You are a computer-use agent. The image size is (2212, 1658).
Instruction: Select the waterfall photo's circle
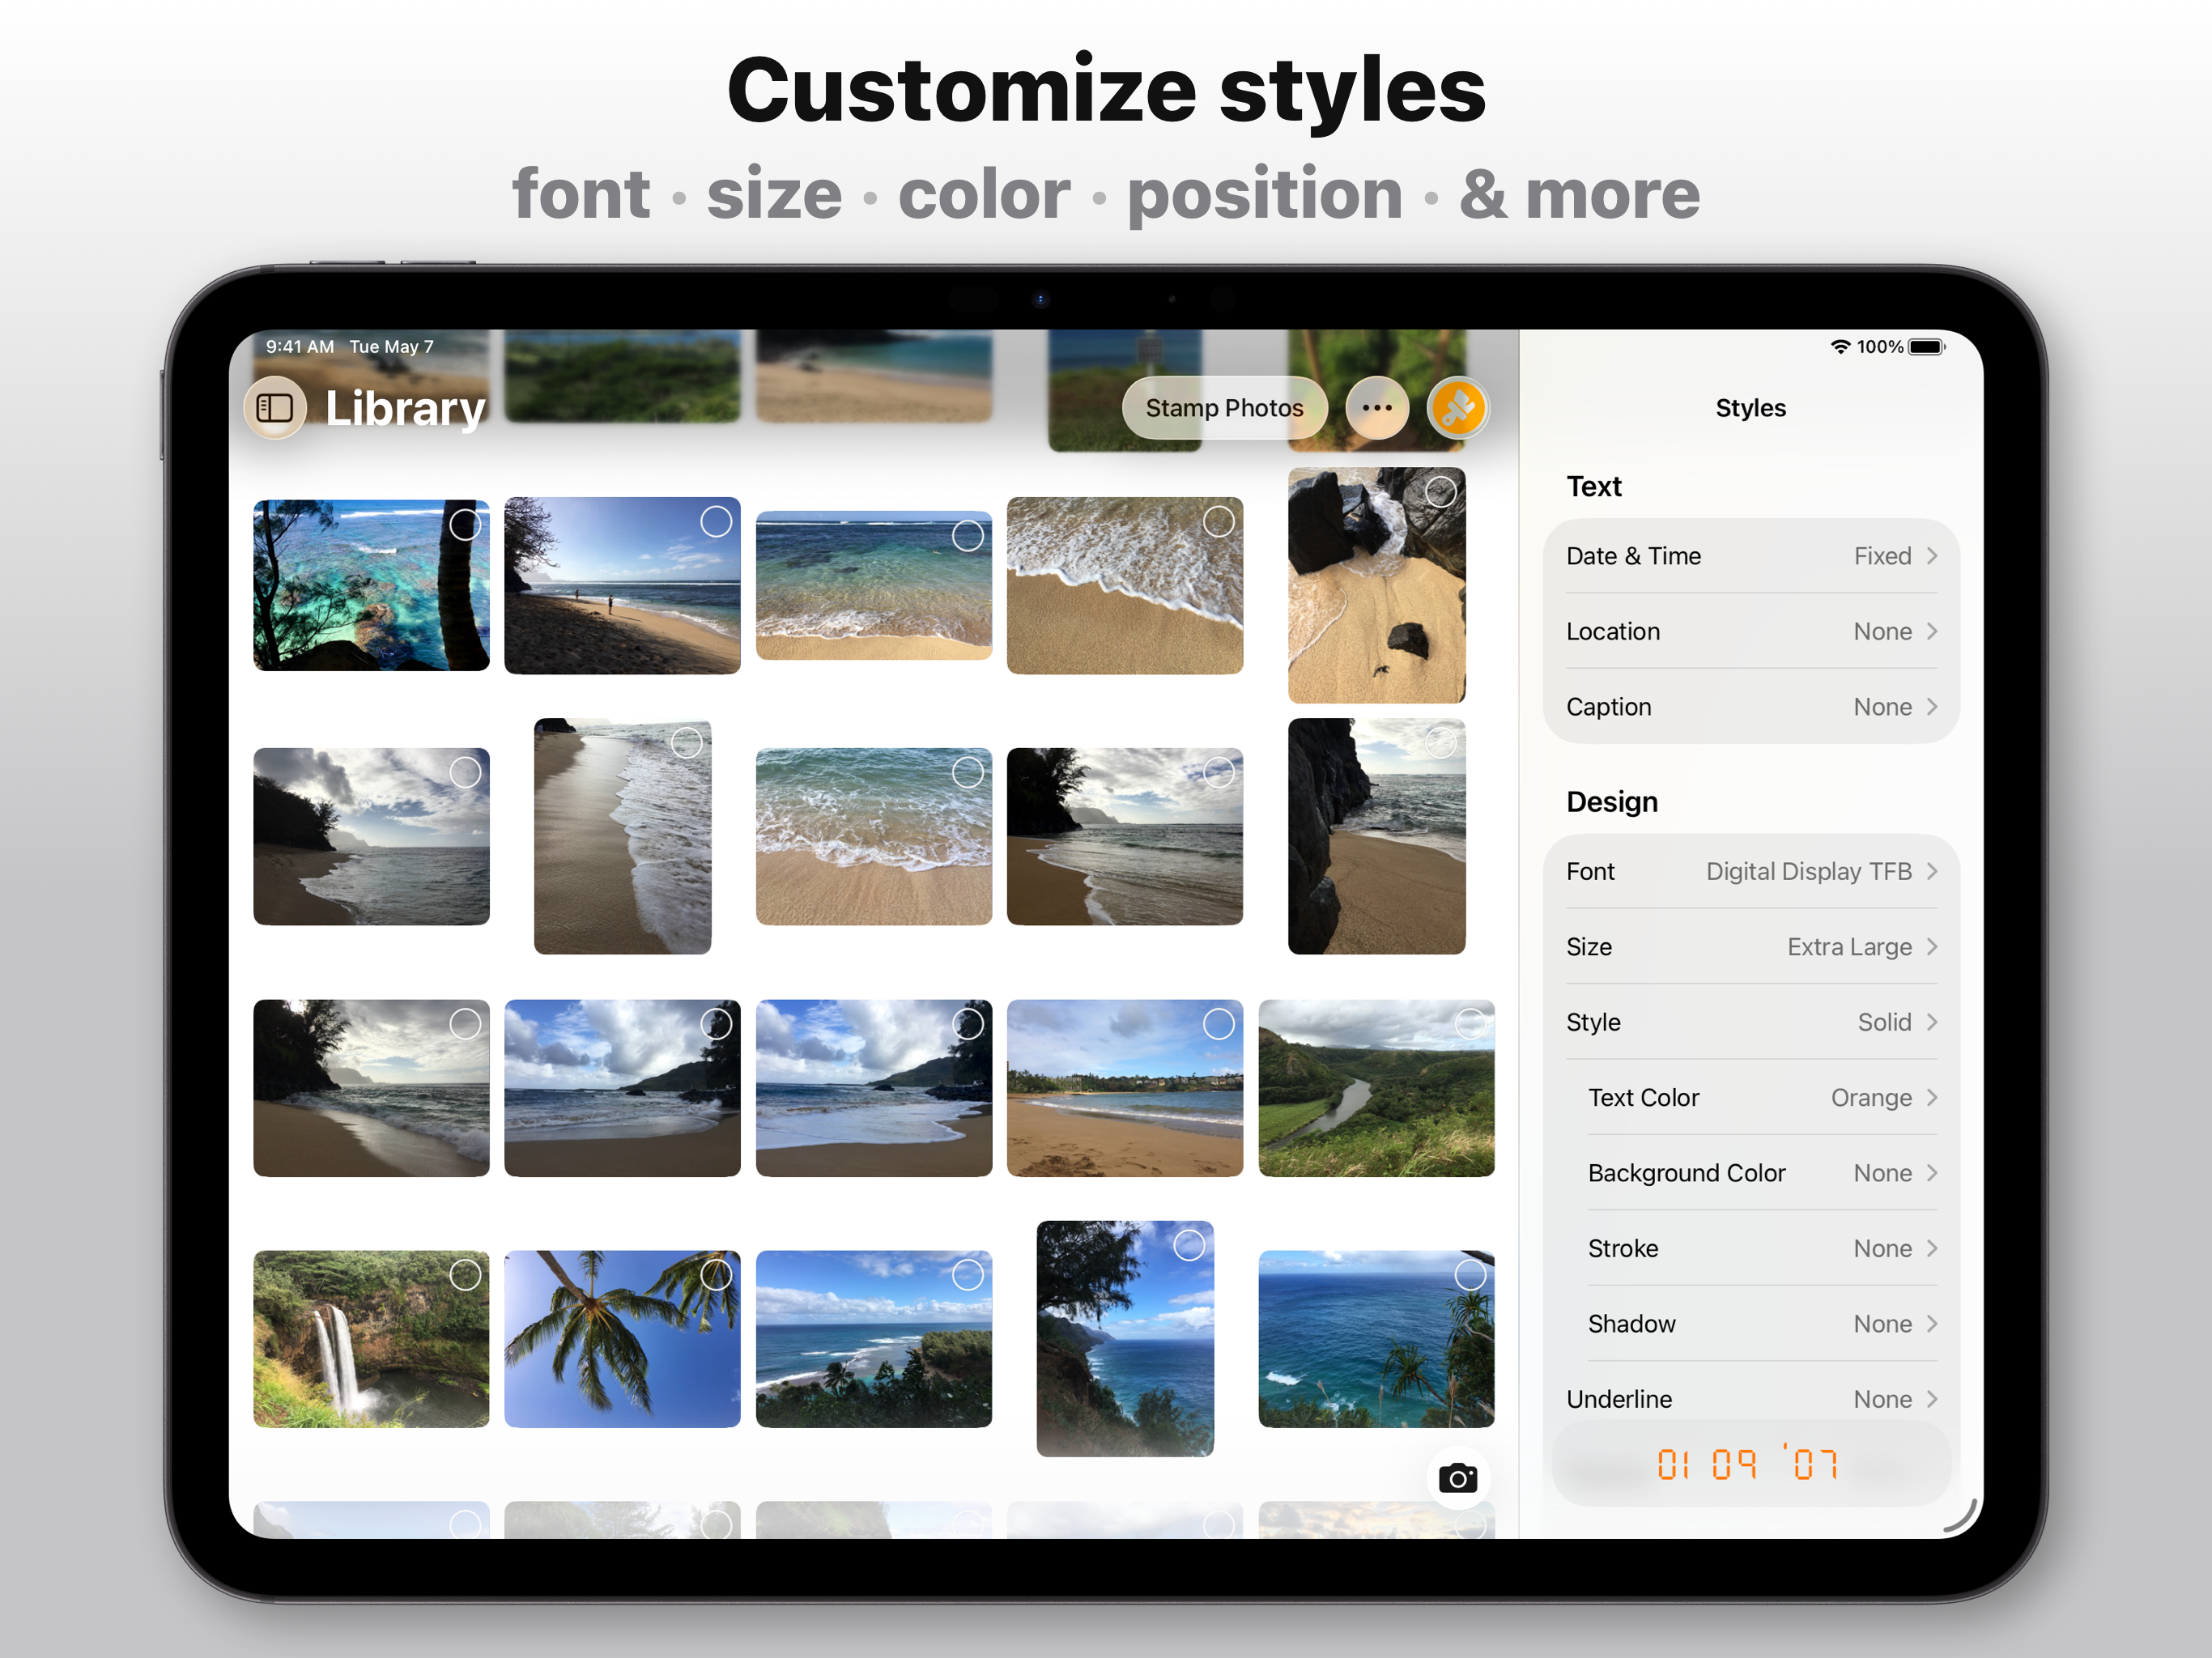click(465, 1274)
